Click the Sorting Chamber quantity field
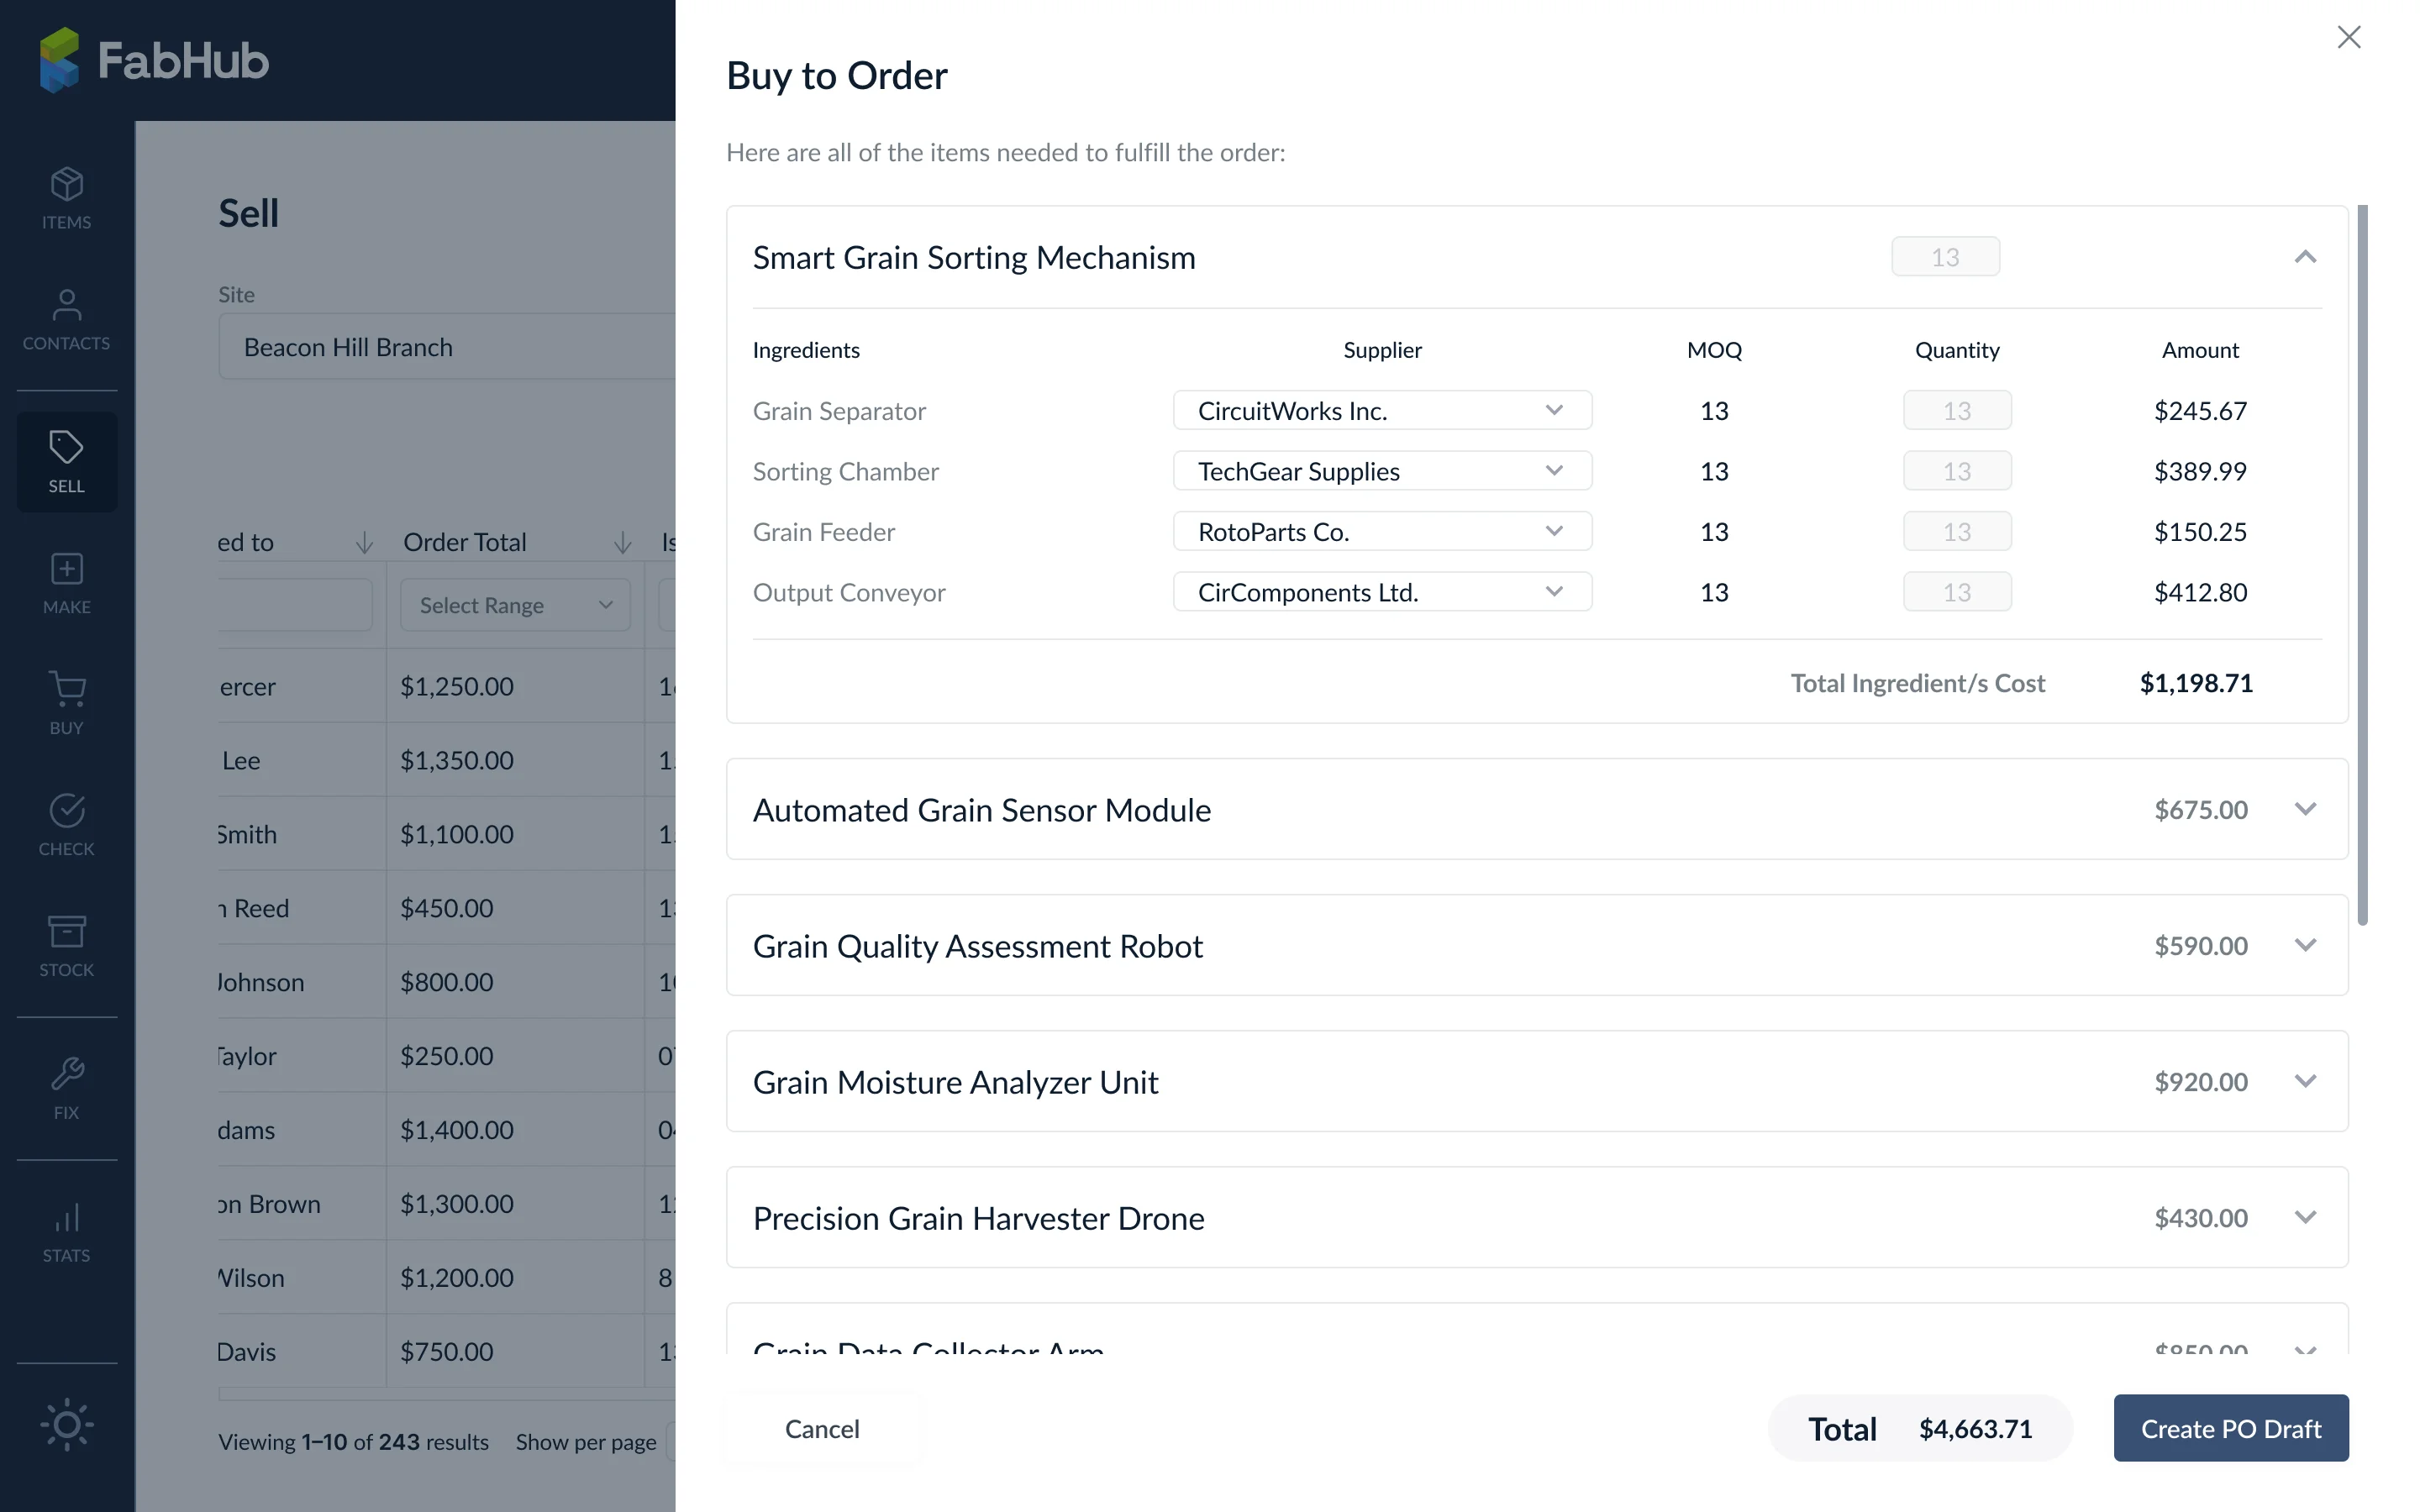The height and width of the screenshot is (1512, 2420). click(x=1957, y=471)
